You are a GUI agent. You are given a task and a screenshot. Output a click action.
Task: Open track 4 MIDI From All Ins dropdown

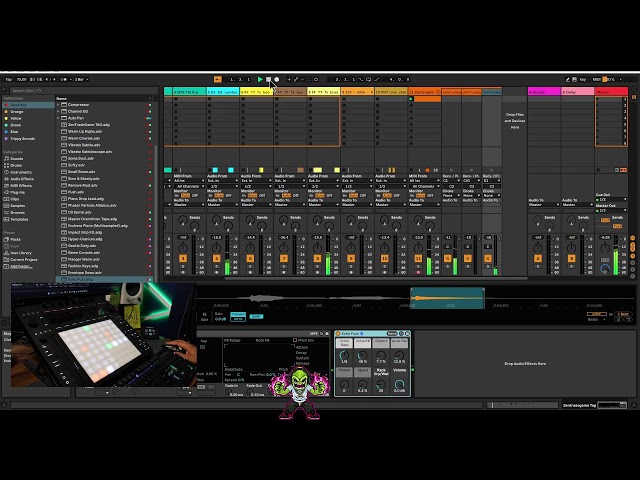189,180
